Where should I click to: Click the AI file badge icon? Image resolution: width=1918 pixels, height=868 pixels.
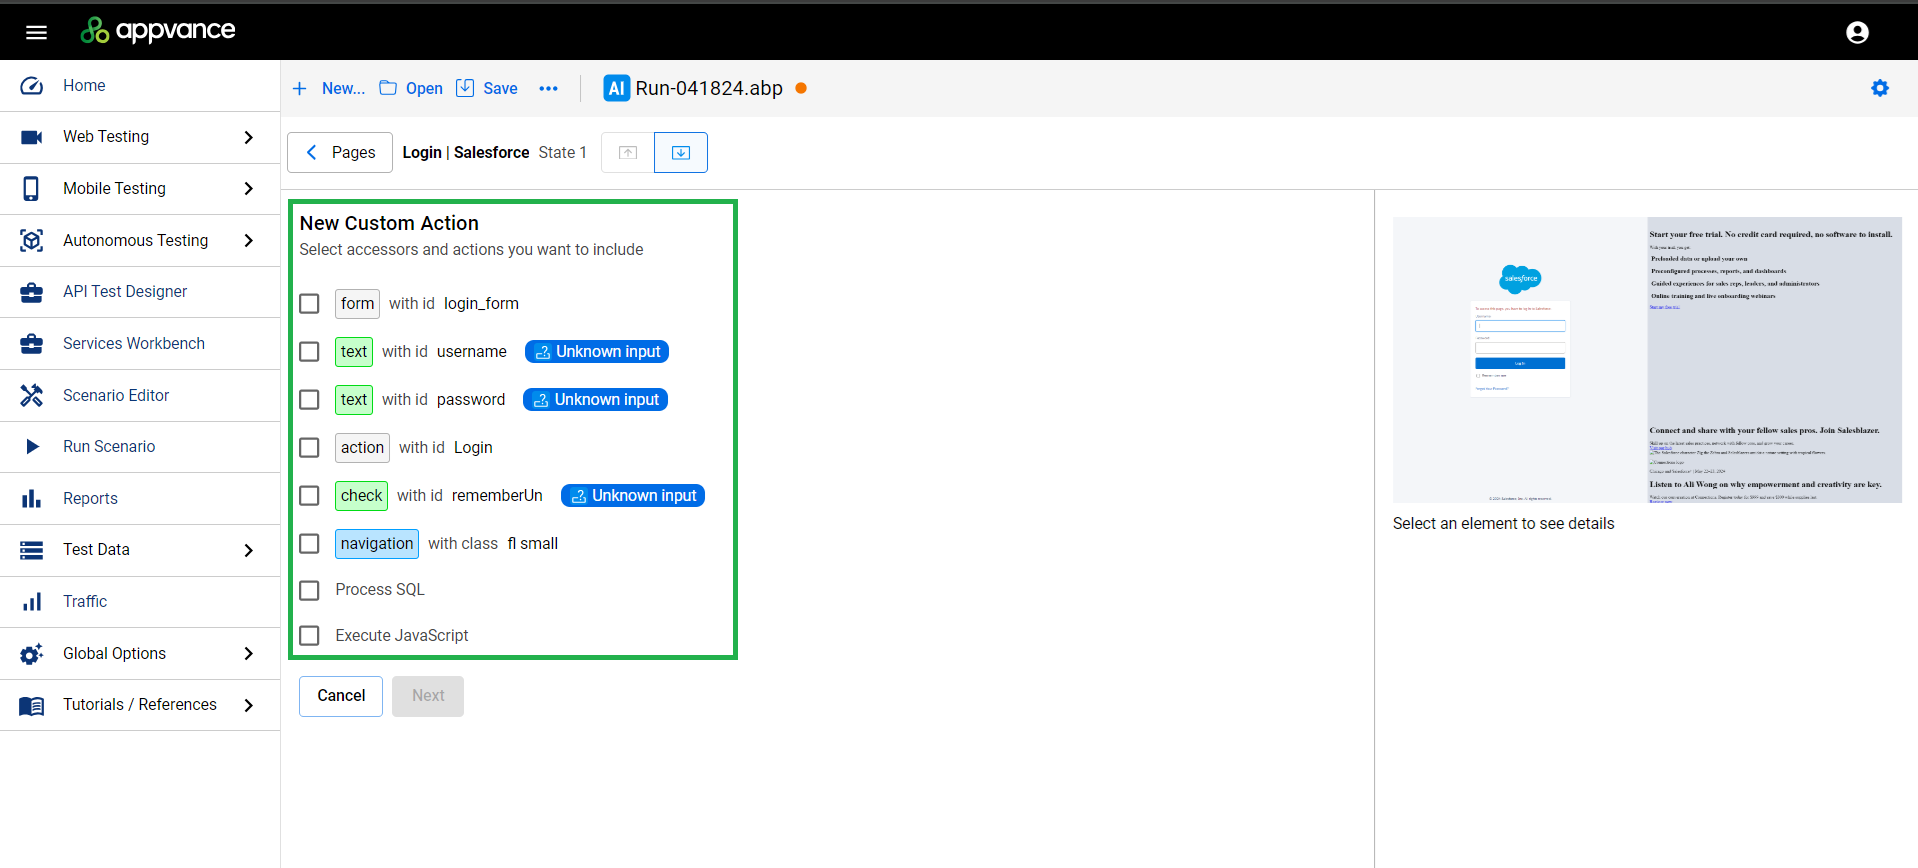click(x=617, y=88)
